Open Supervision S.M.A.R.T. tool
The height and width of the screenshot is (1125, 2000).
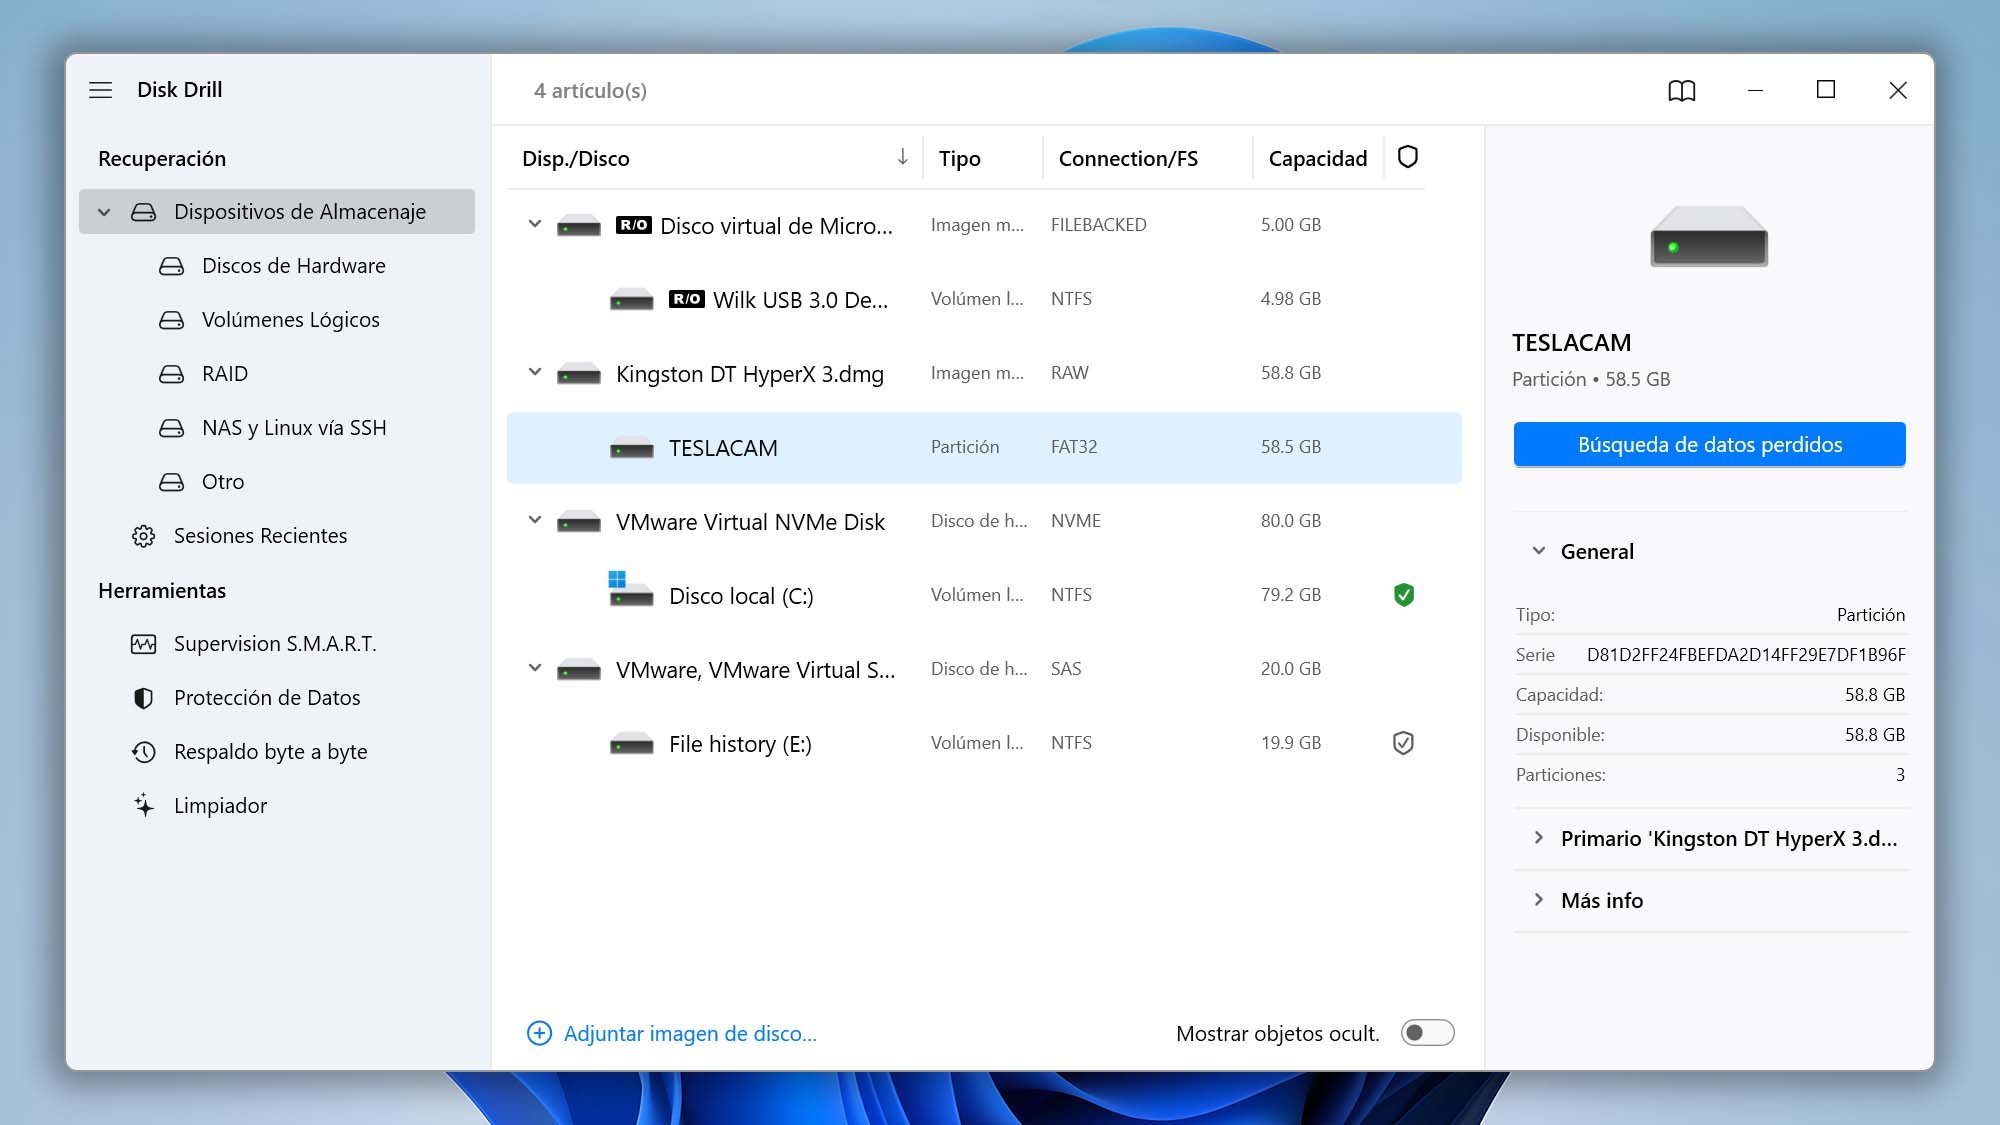[x=277, y=644]
